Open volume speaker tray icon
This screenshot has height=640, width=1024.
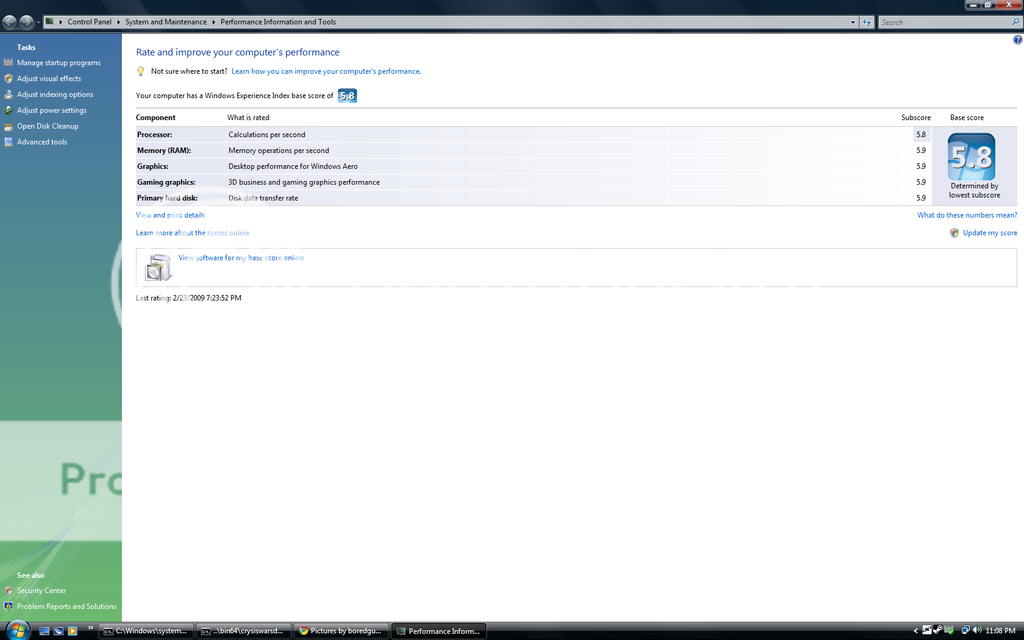click(x=977, y=630)
